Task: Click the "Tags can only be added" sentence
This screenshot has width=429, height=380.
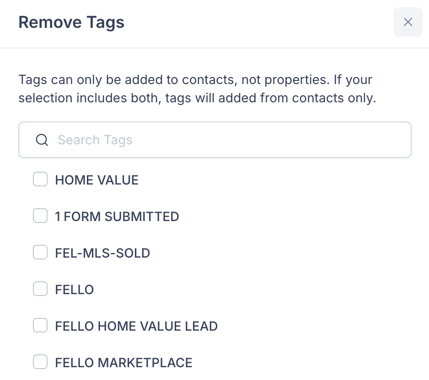Action: pos(195,80)
